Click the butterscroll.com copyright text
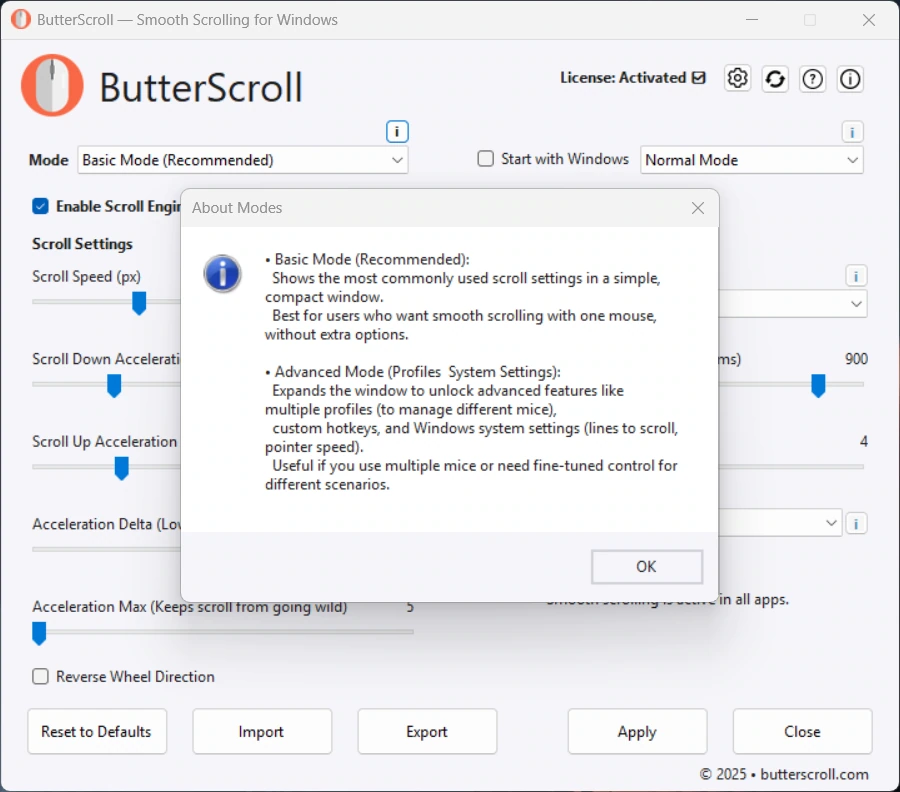 pos(784,774)
